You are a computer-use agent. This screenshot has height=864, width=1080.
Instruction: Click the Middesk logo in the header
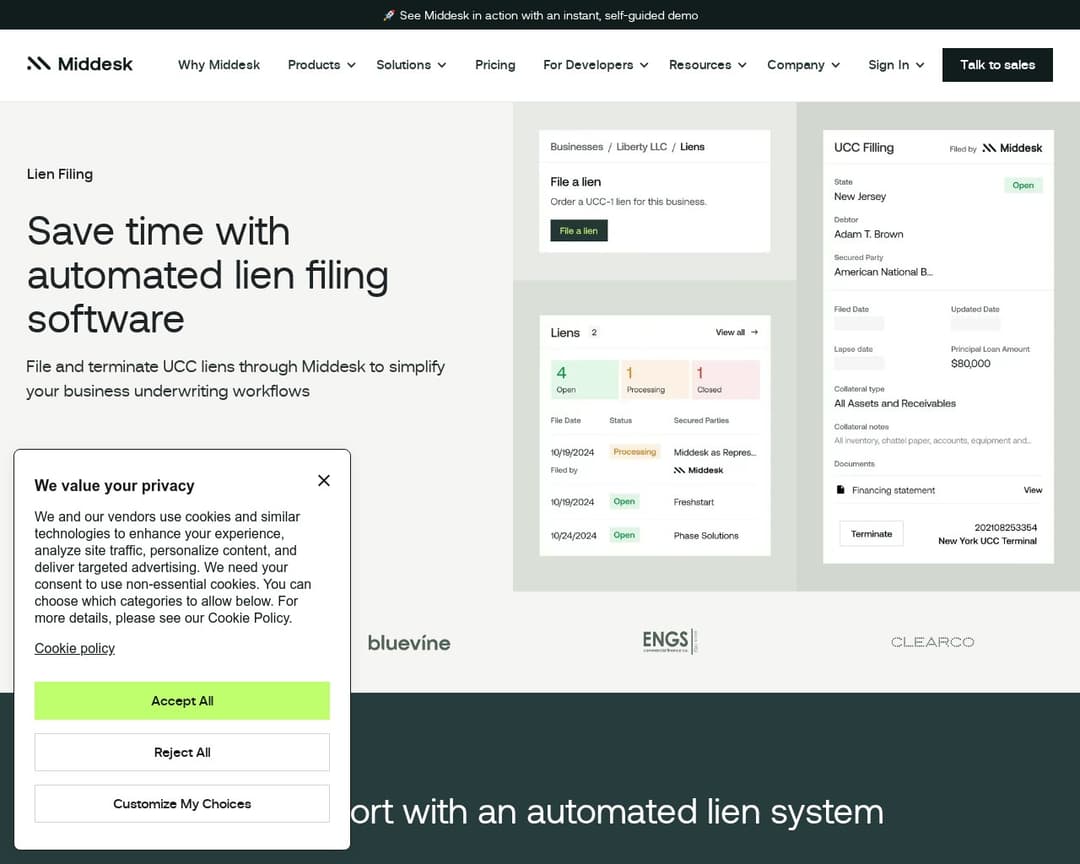[79, 64]
